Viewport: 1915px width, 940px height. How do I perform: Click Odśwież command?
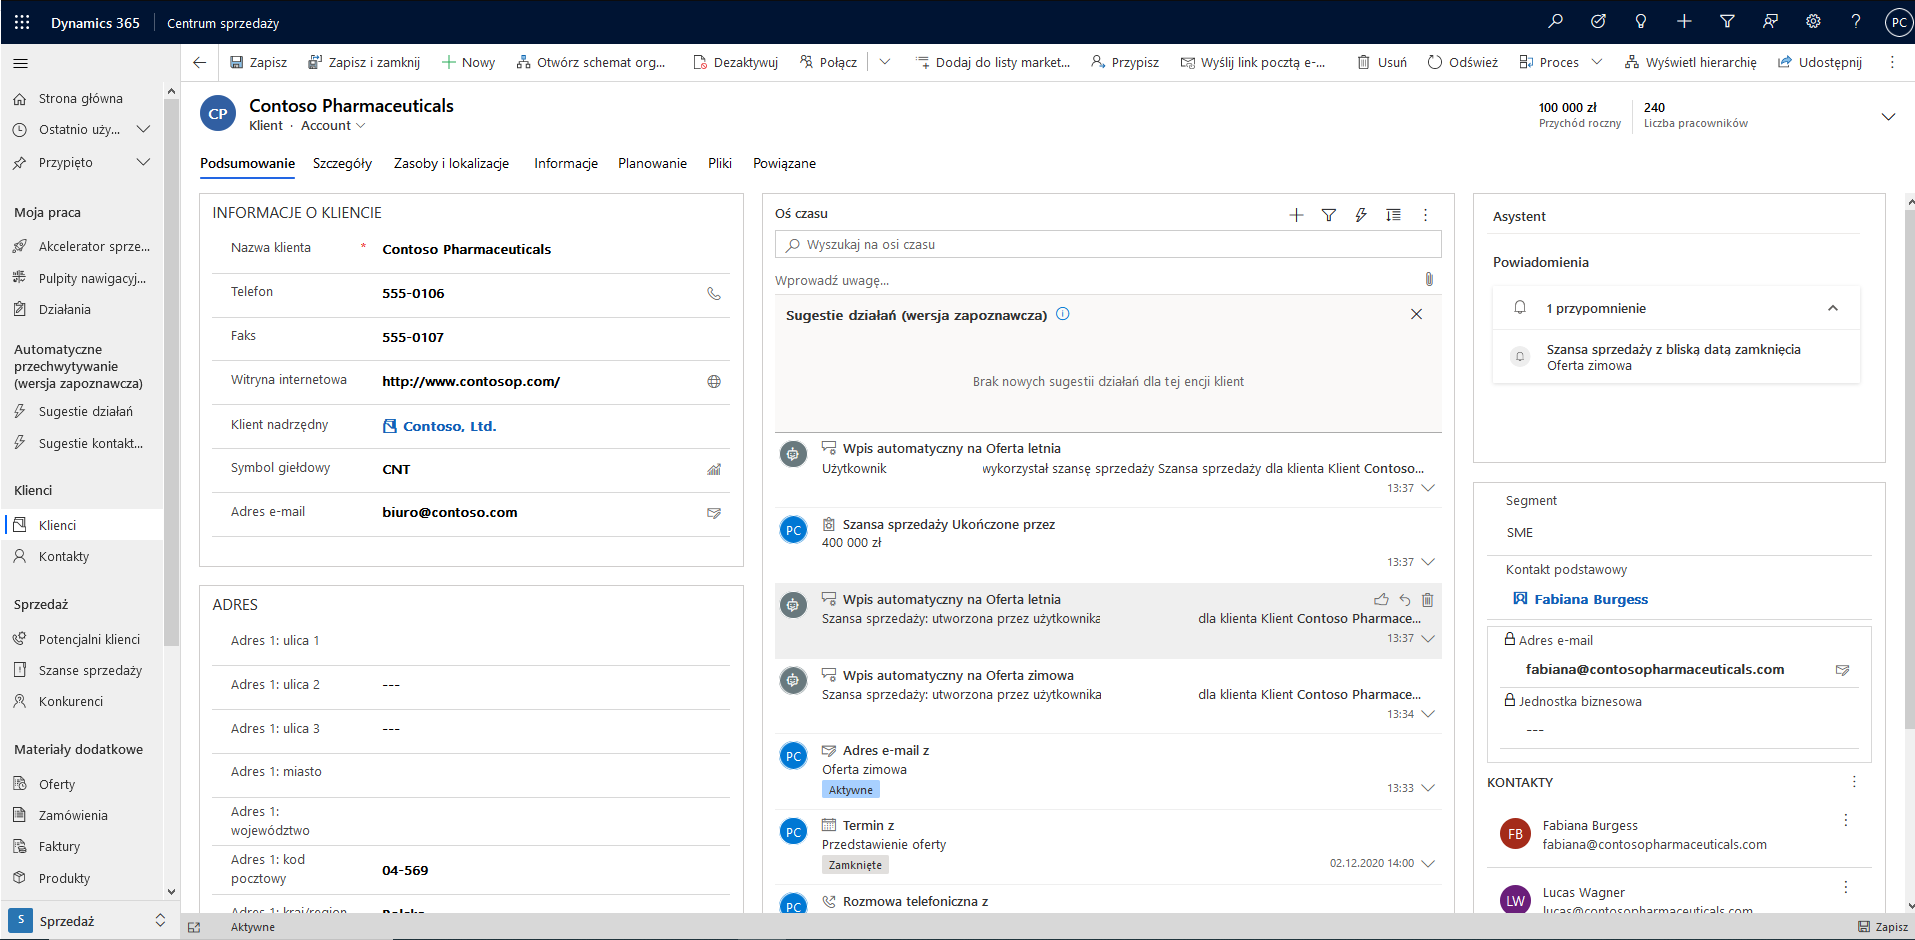(x=1462, y=62)
